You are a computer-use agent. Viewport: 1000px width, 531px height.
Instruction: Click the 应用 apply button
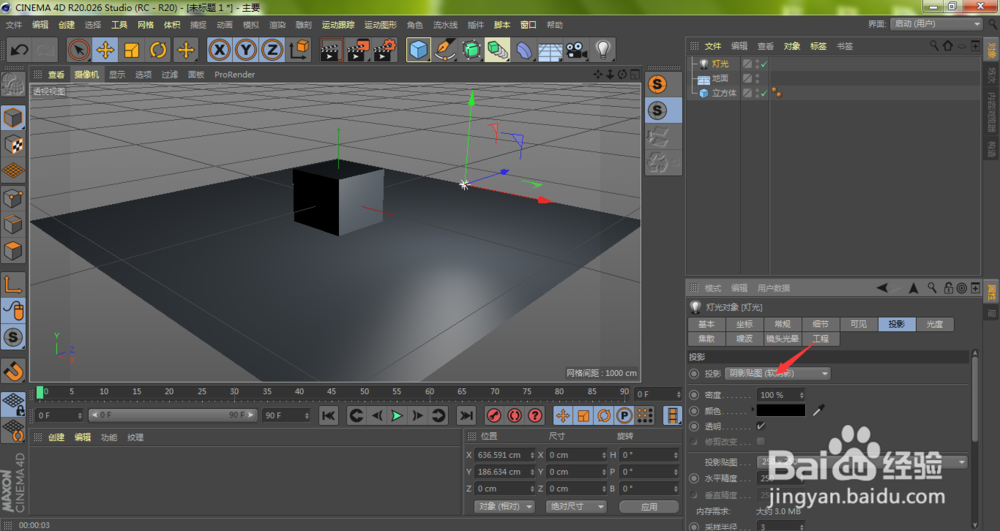click(649, 507)
